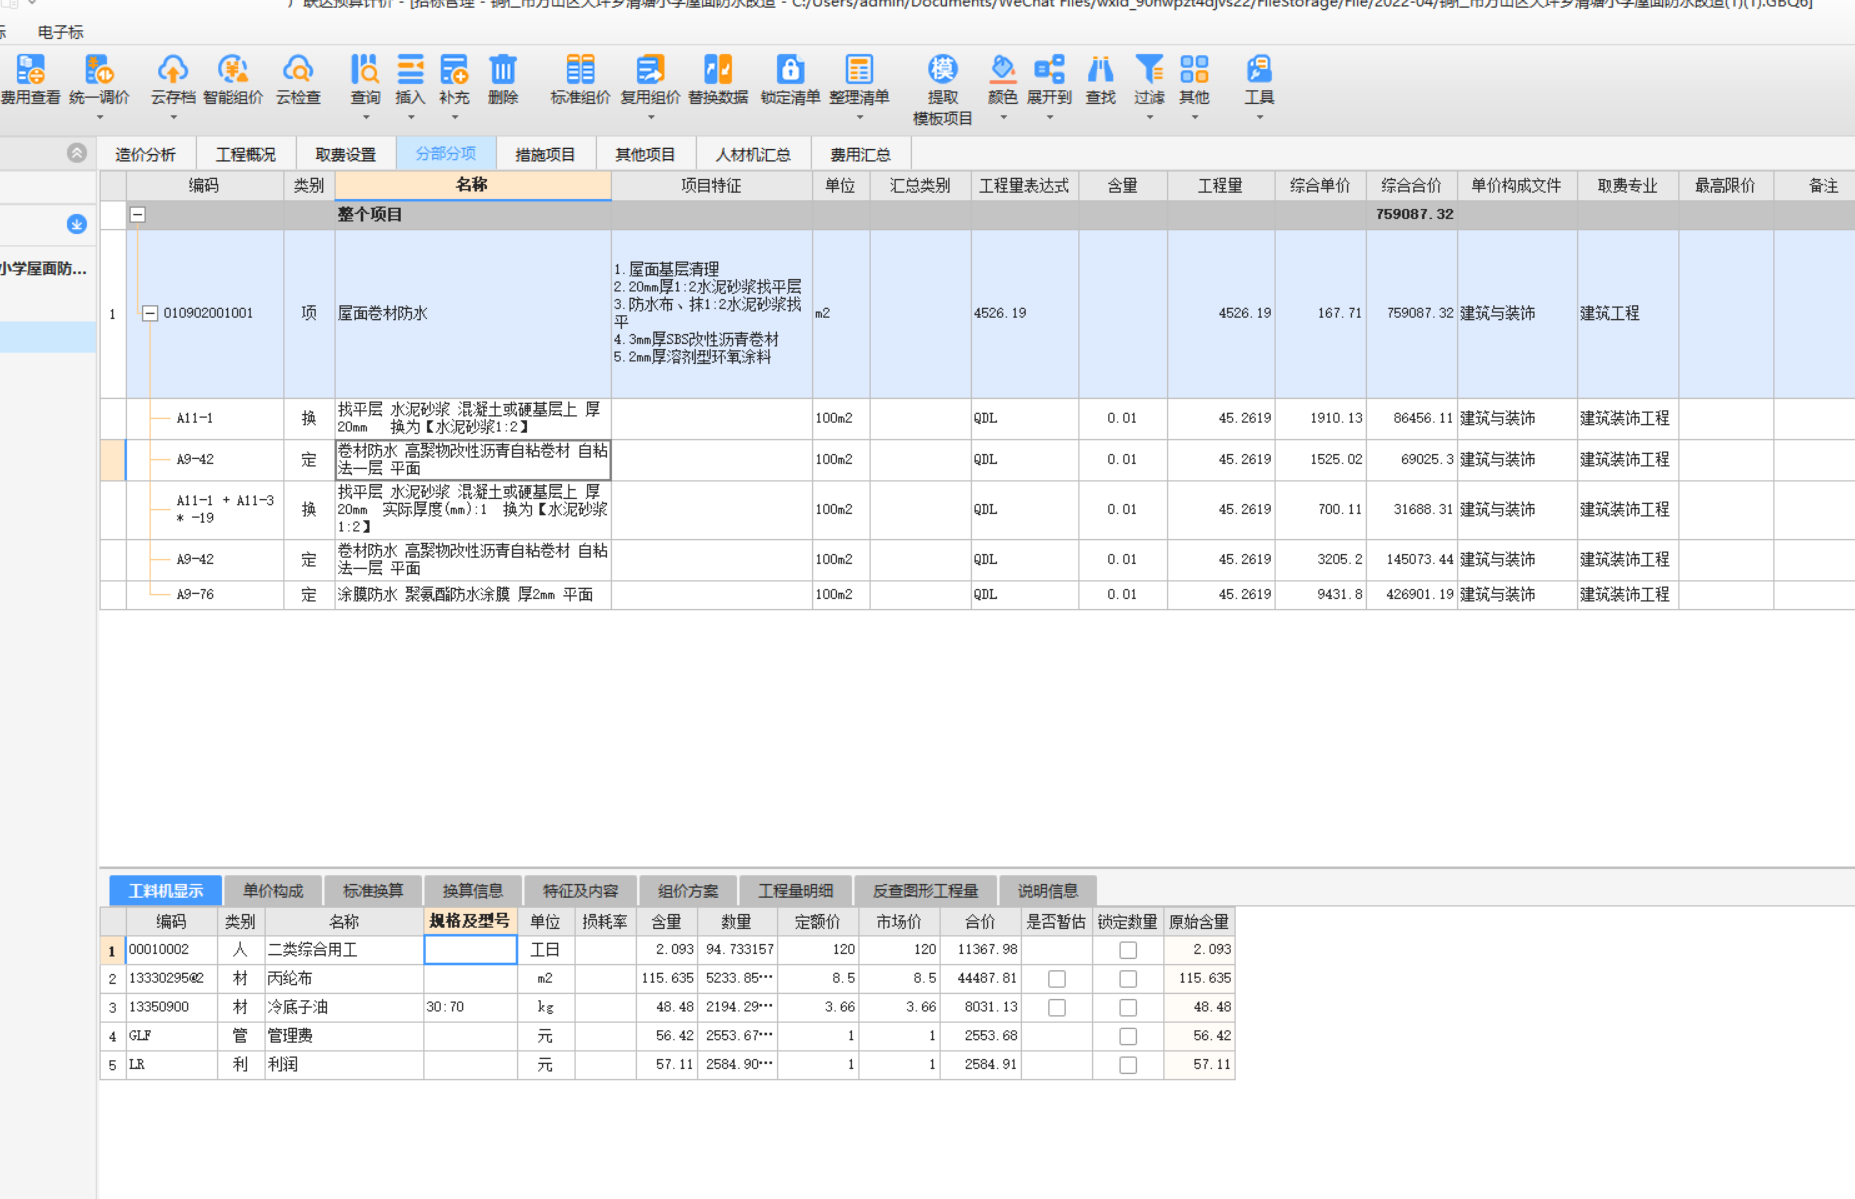The height and width of the screenshot is (1199, 1855).
Task: Open the 特征及内容 bottom tab
Action: [581, 891]
